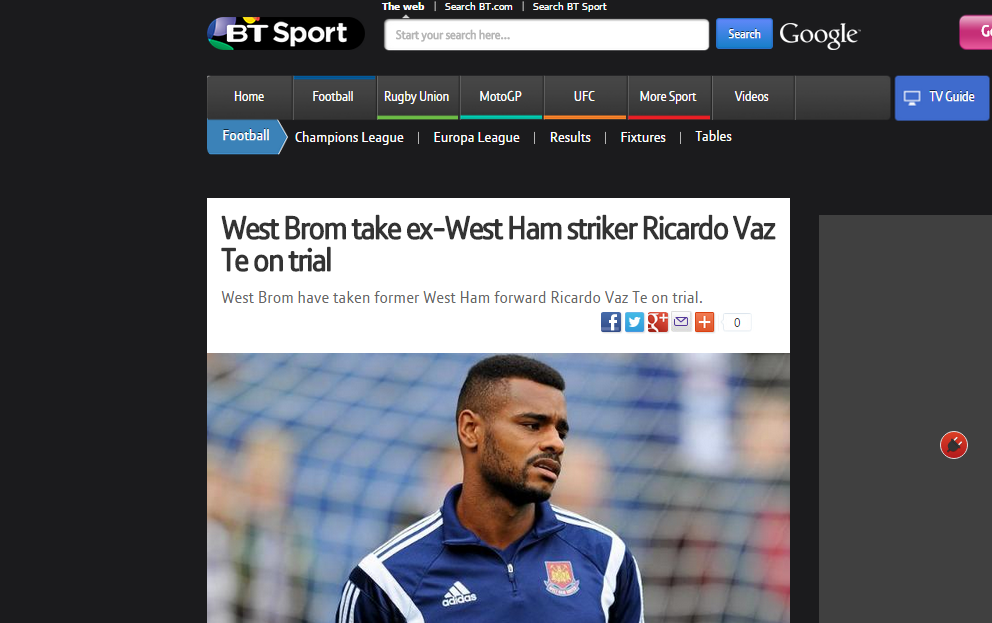Click the share count box
This screenshot has height=623, width=992.
(x=737, y=323)
